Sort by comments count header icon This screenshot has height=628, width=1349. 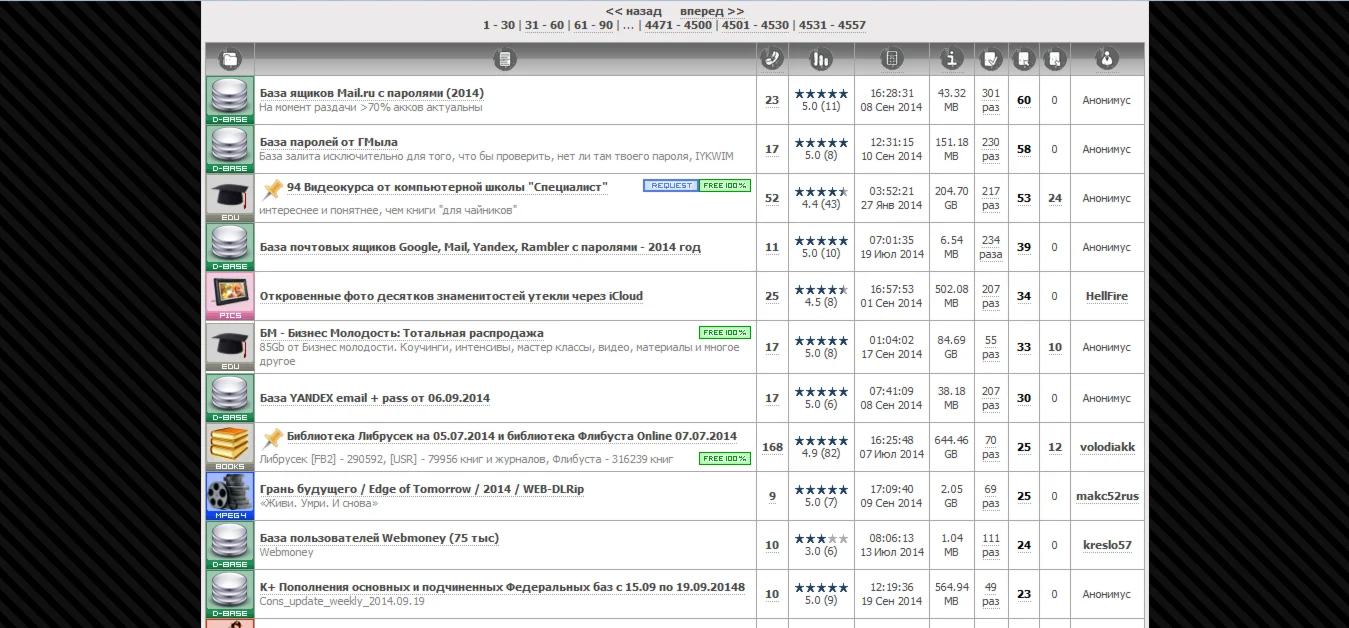coord(771,59)
